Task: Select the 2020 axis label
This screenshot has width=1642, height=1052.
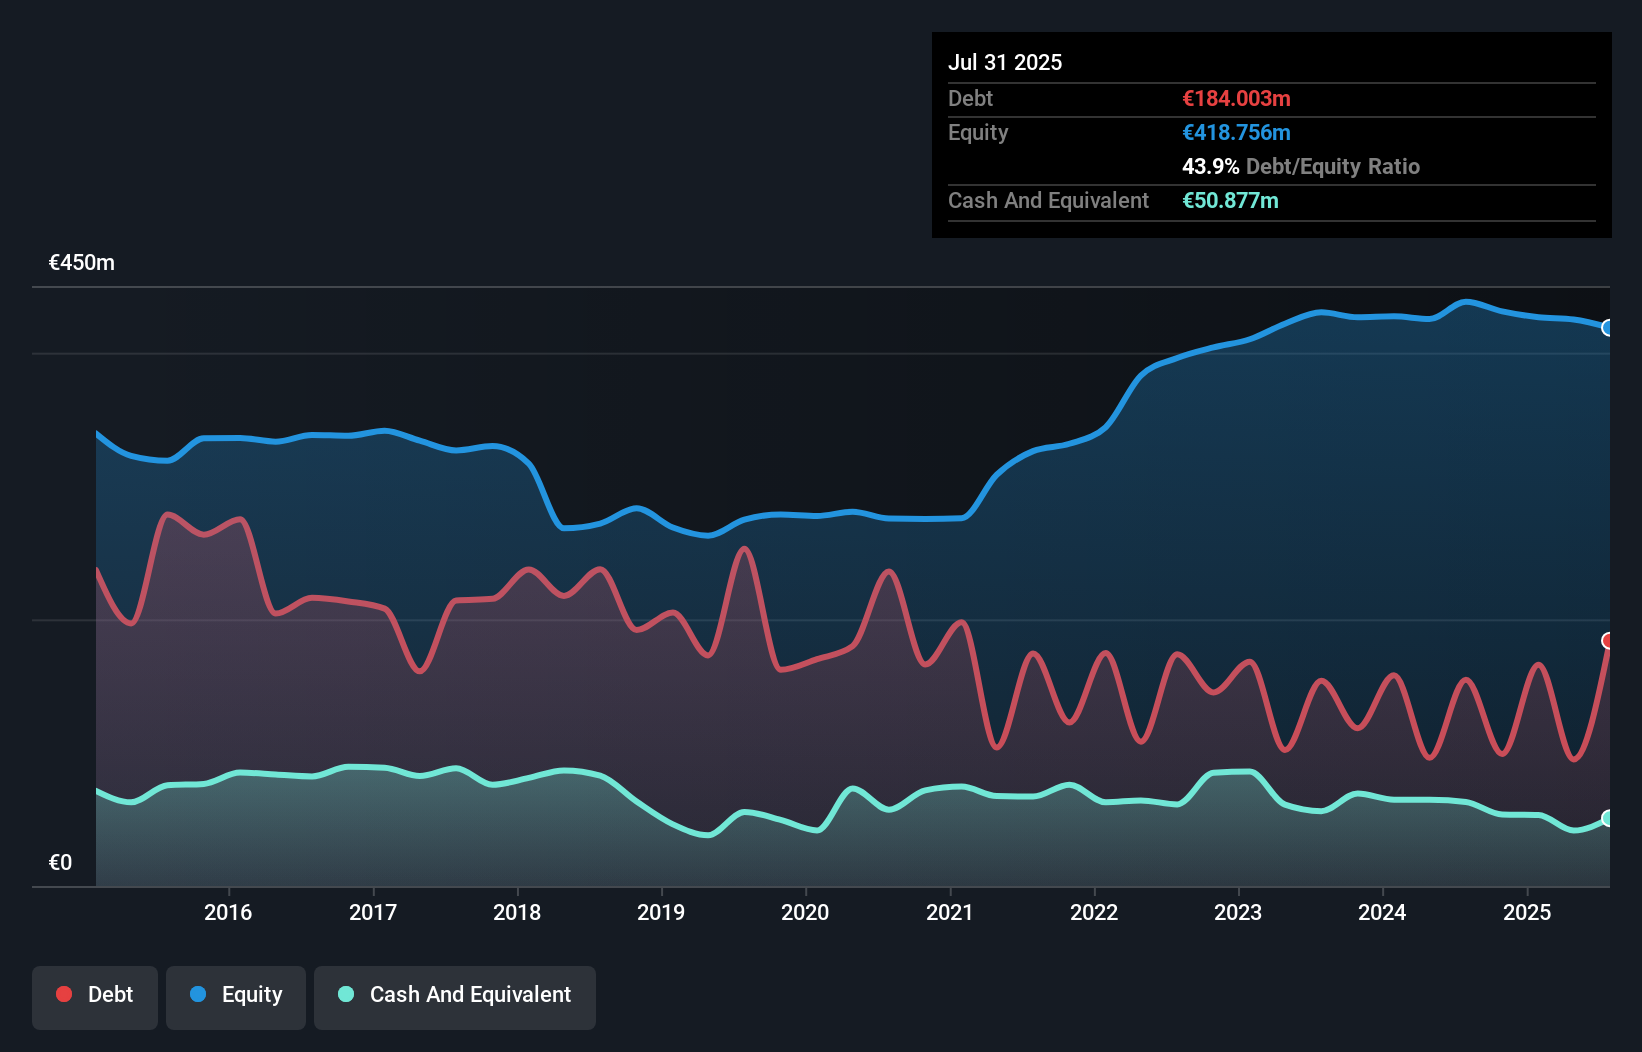Action: 805,912
